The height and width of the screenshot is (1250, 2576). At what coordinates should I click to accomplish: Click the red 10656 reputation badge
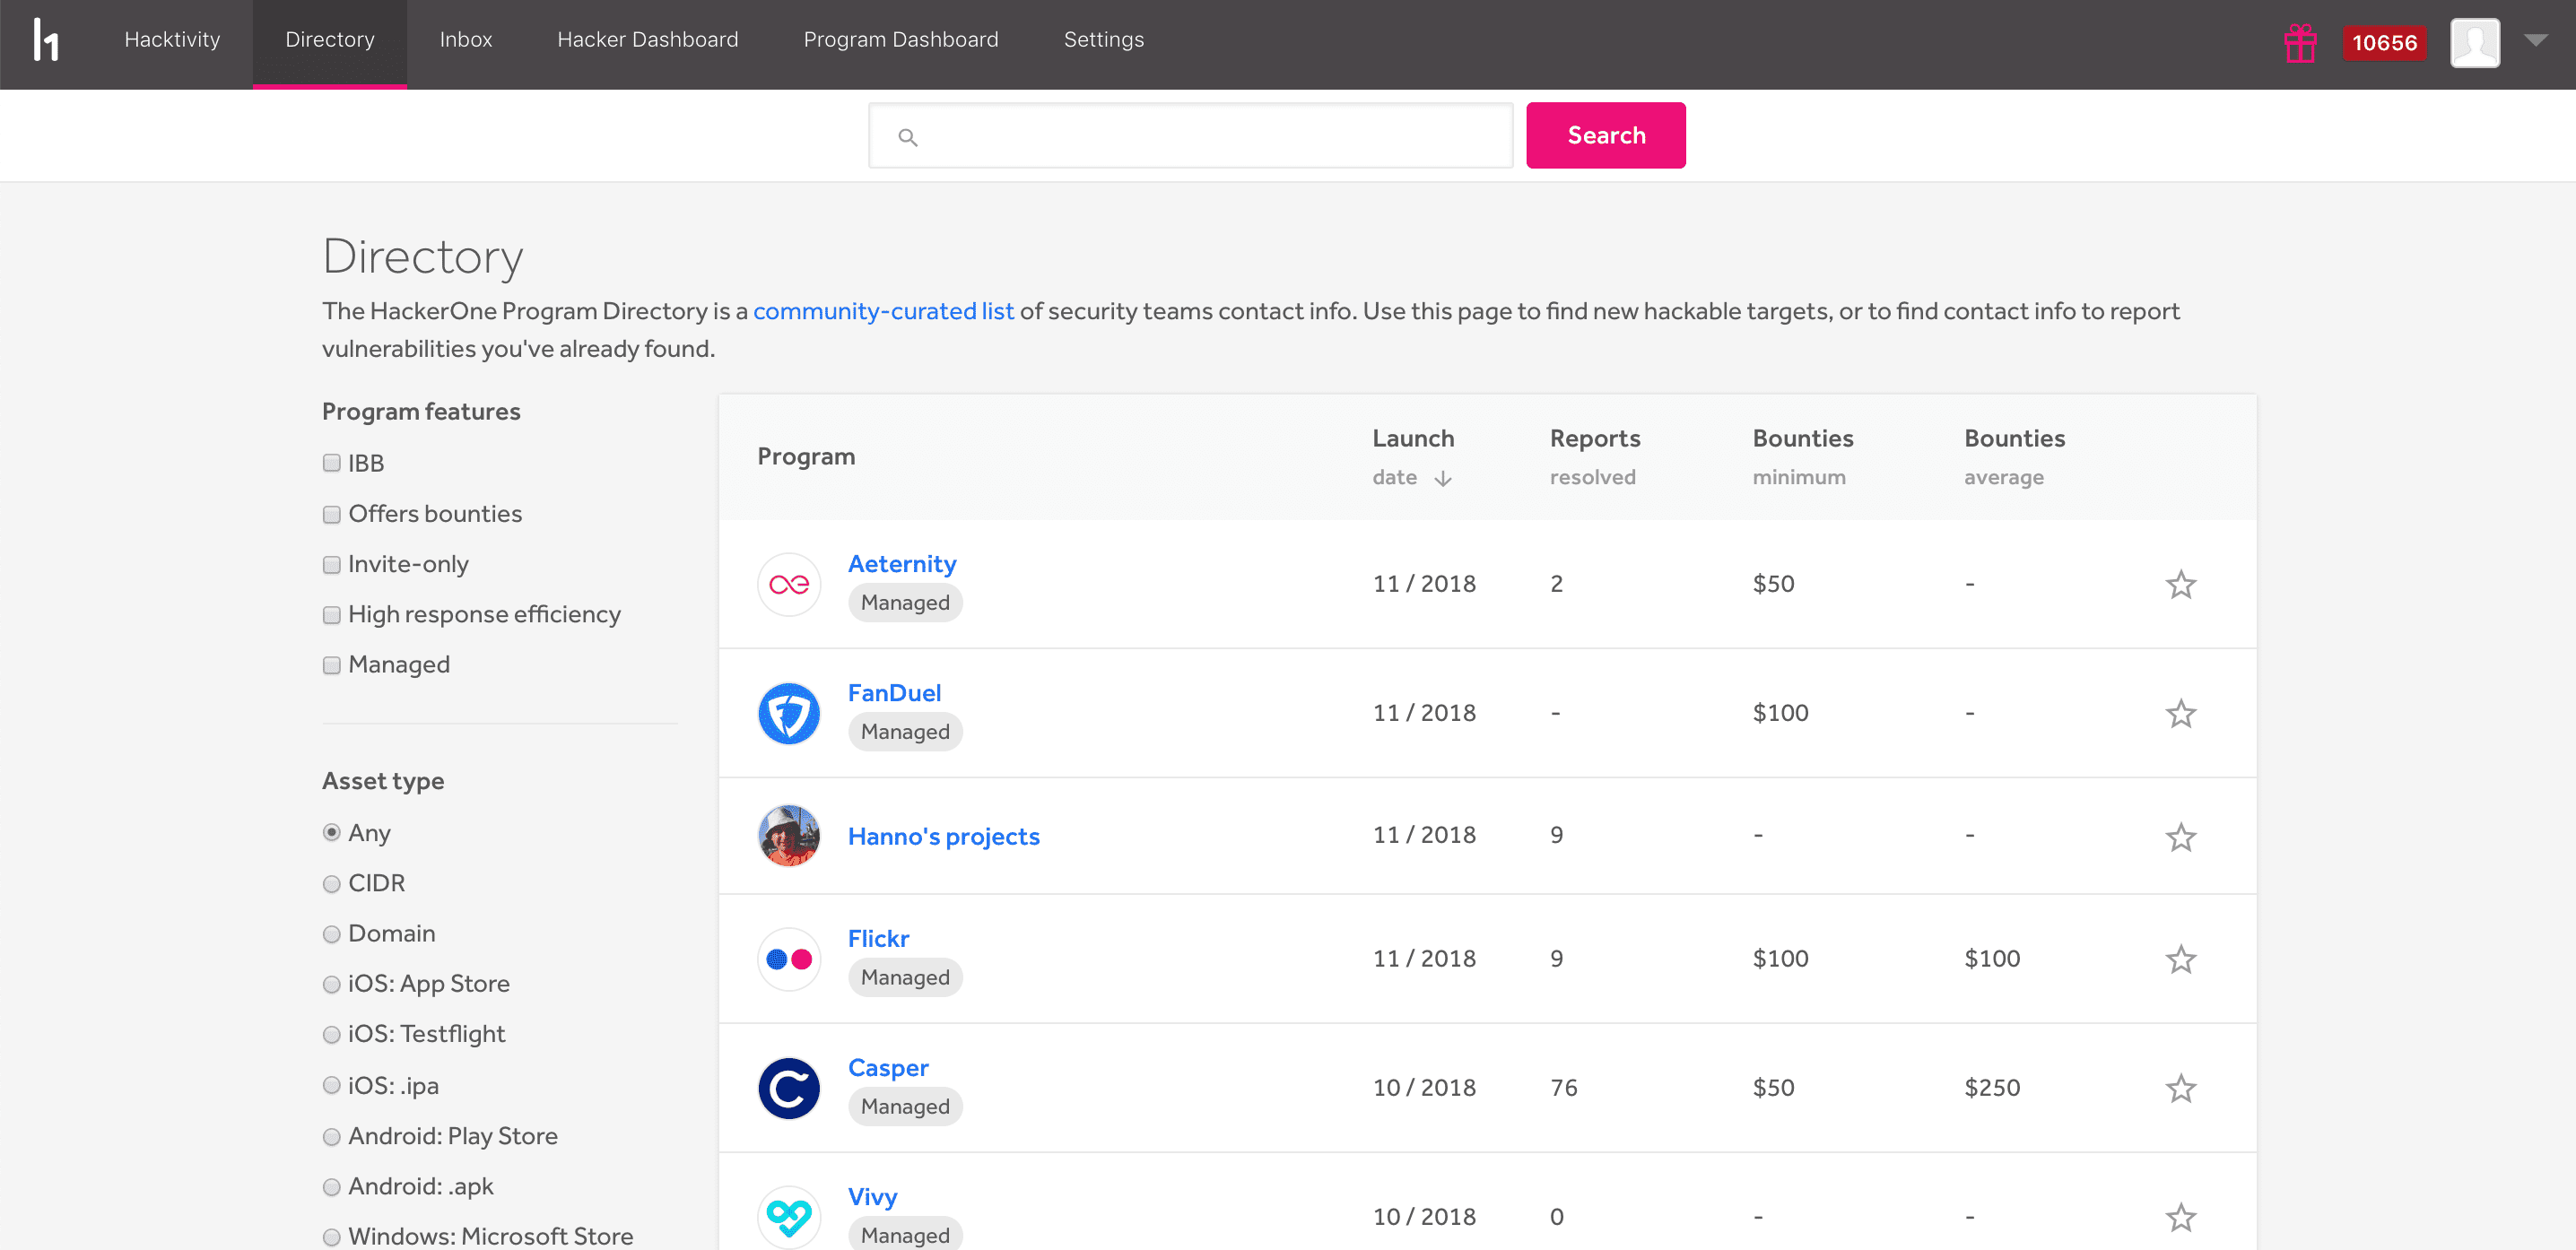pos(2384,43)
